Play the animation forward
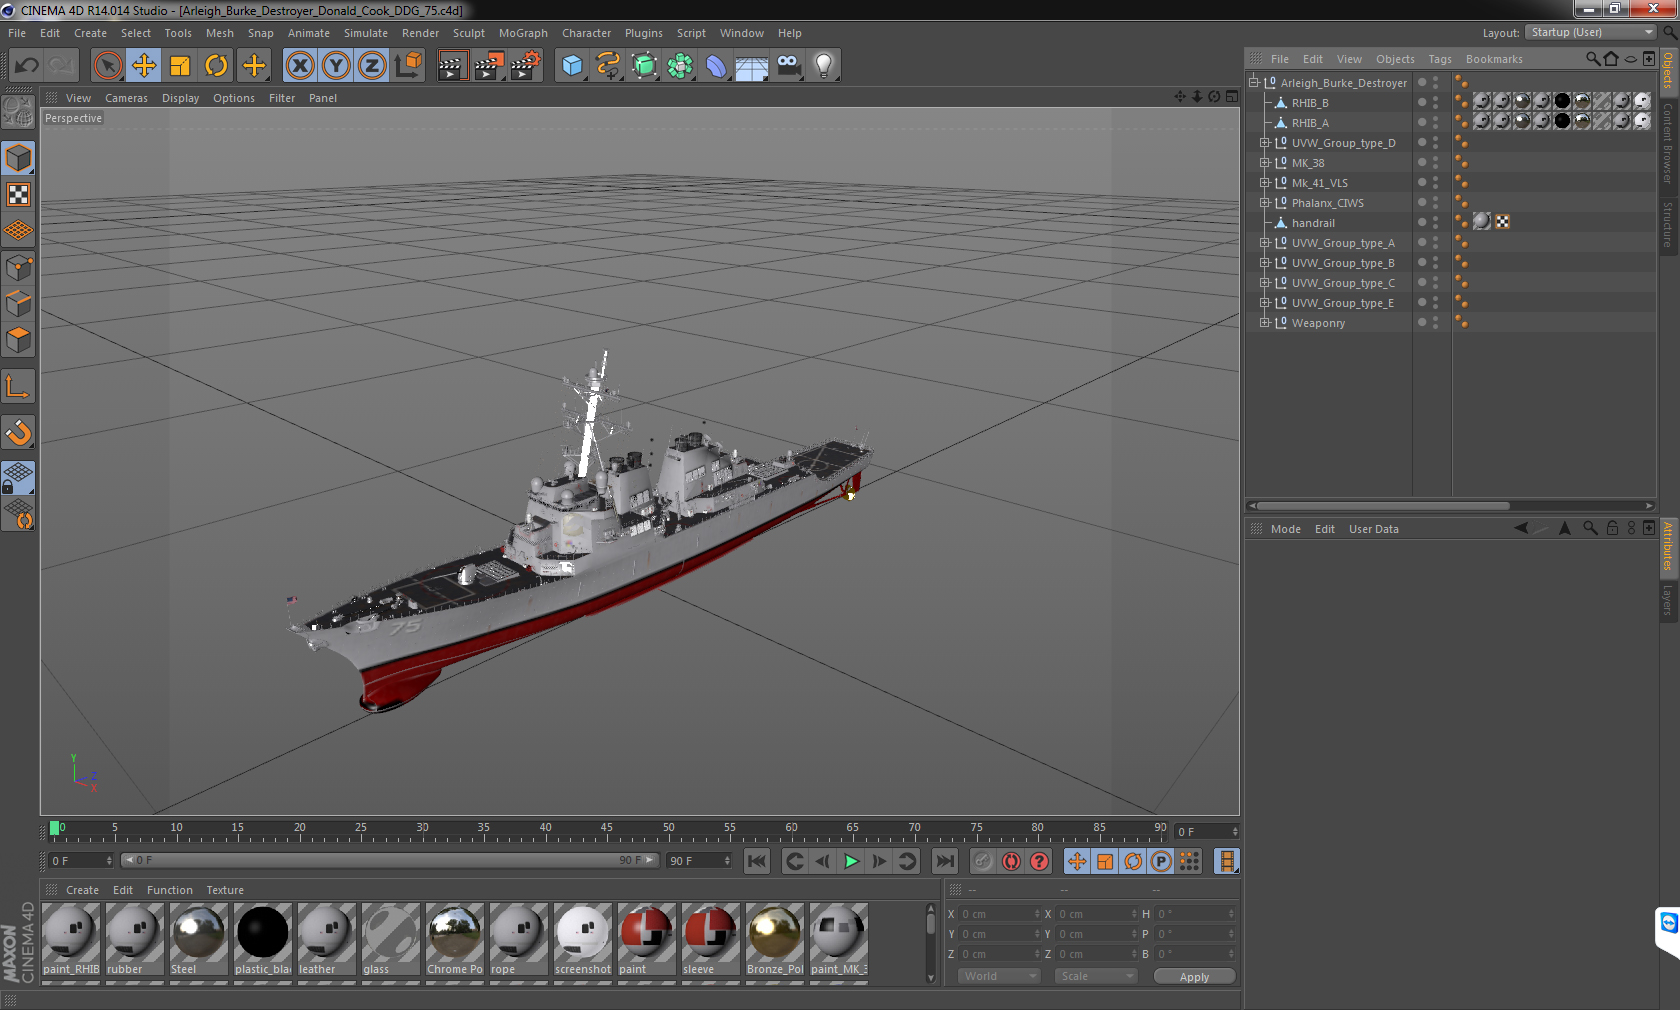 (x=851, y=861)
